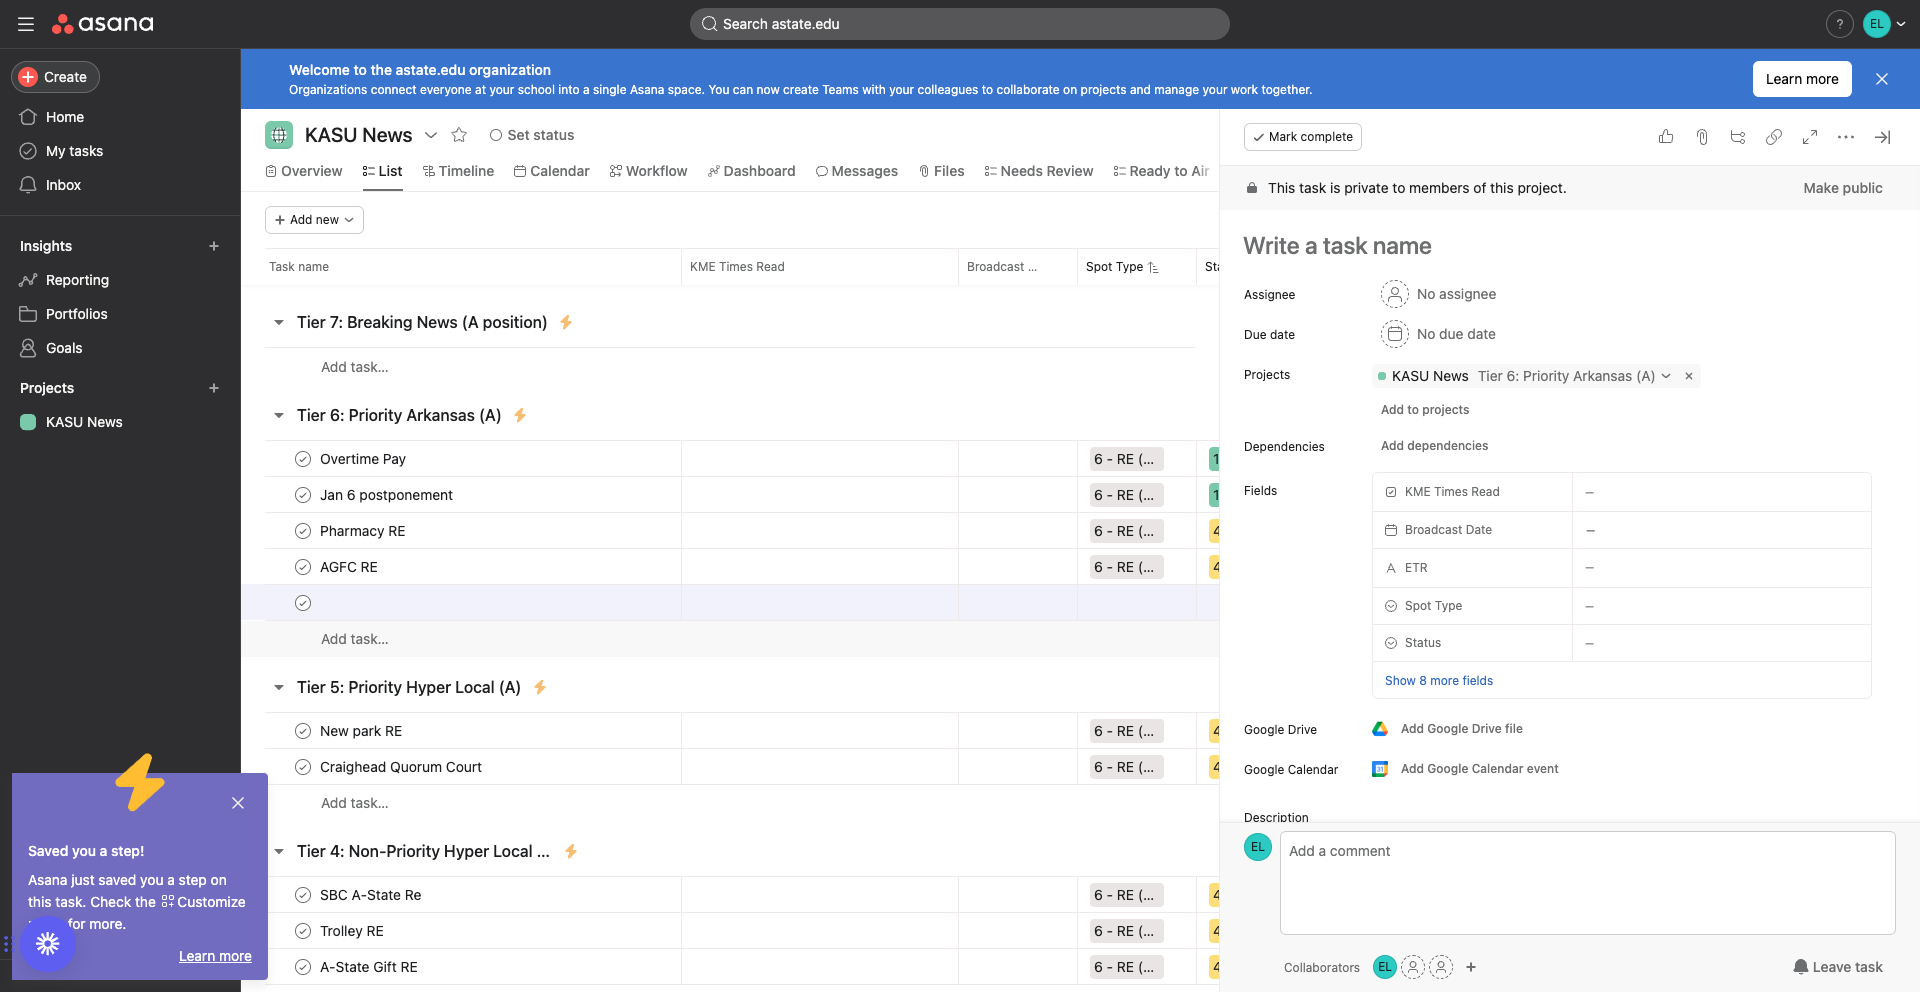Open the KASU News project dropdown arrow
The image size is (1920, 992).
431,135
